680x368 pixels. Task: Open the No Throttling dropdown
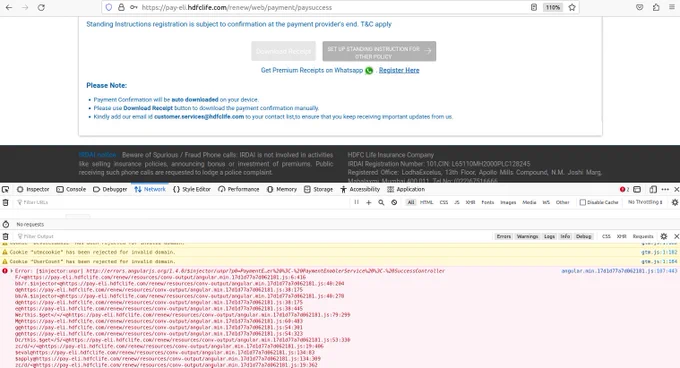pos(645,202)
